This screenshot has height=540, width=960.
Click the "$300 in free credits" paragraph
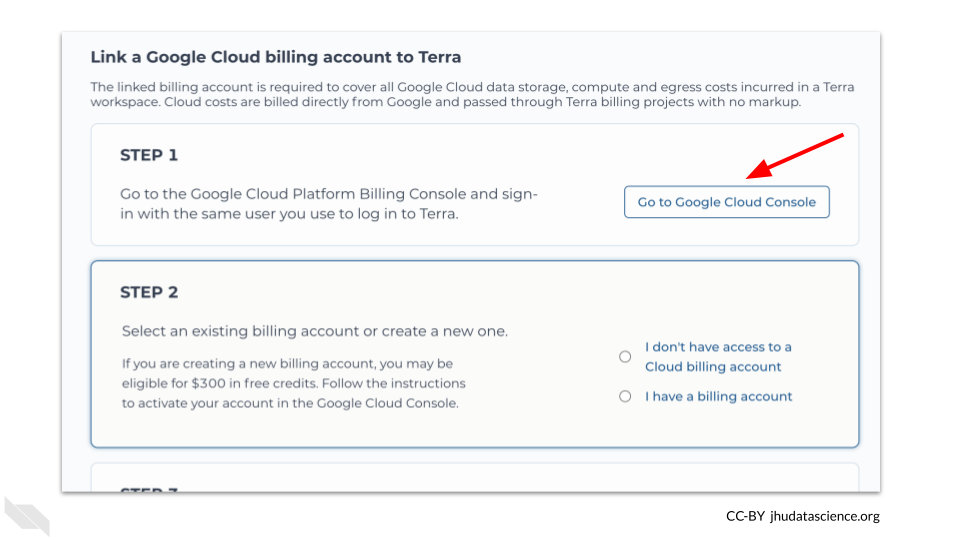[293, 383]
